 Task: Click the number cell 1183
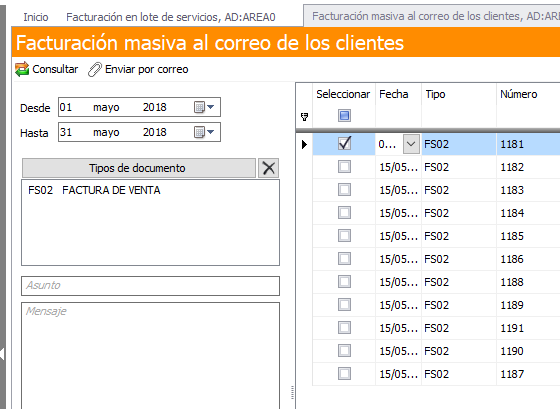pos(528,190)
